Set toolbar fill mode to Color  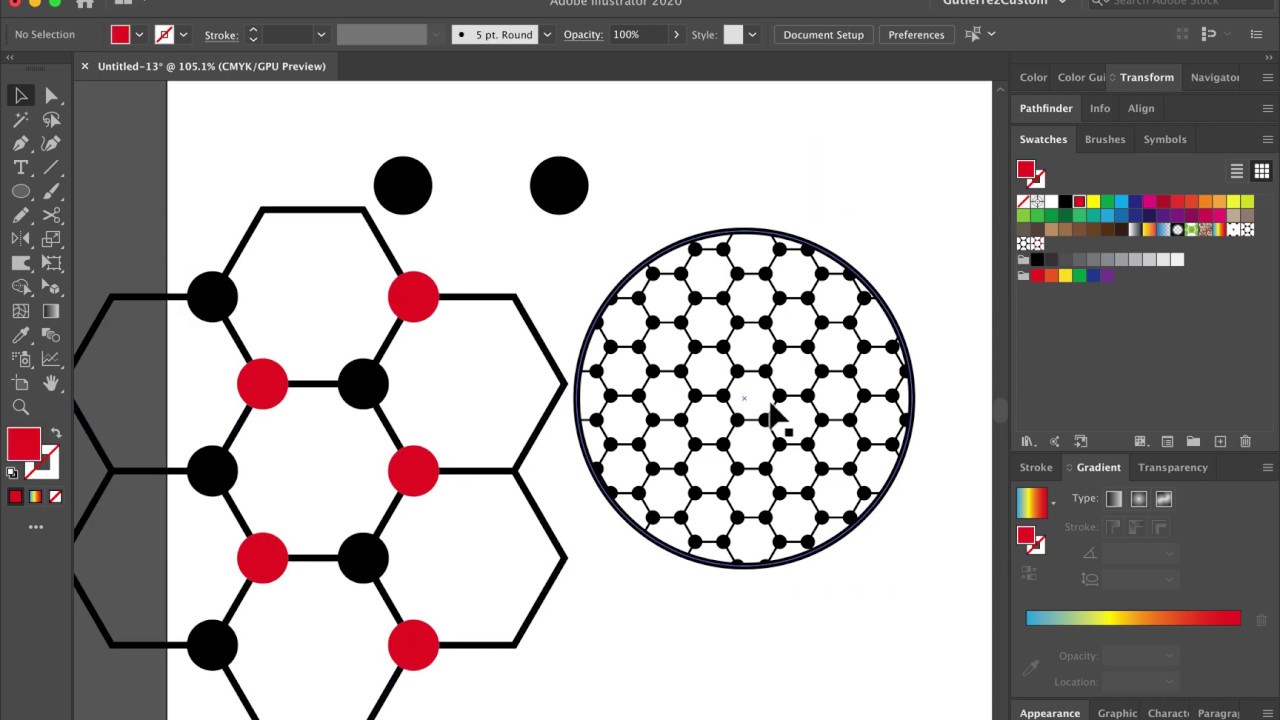tap(15, 497)
